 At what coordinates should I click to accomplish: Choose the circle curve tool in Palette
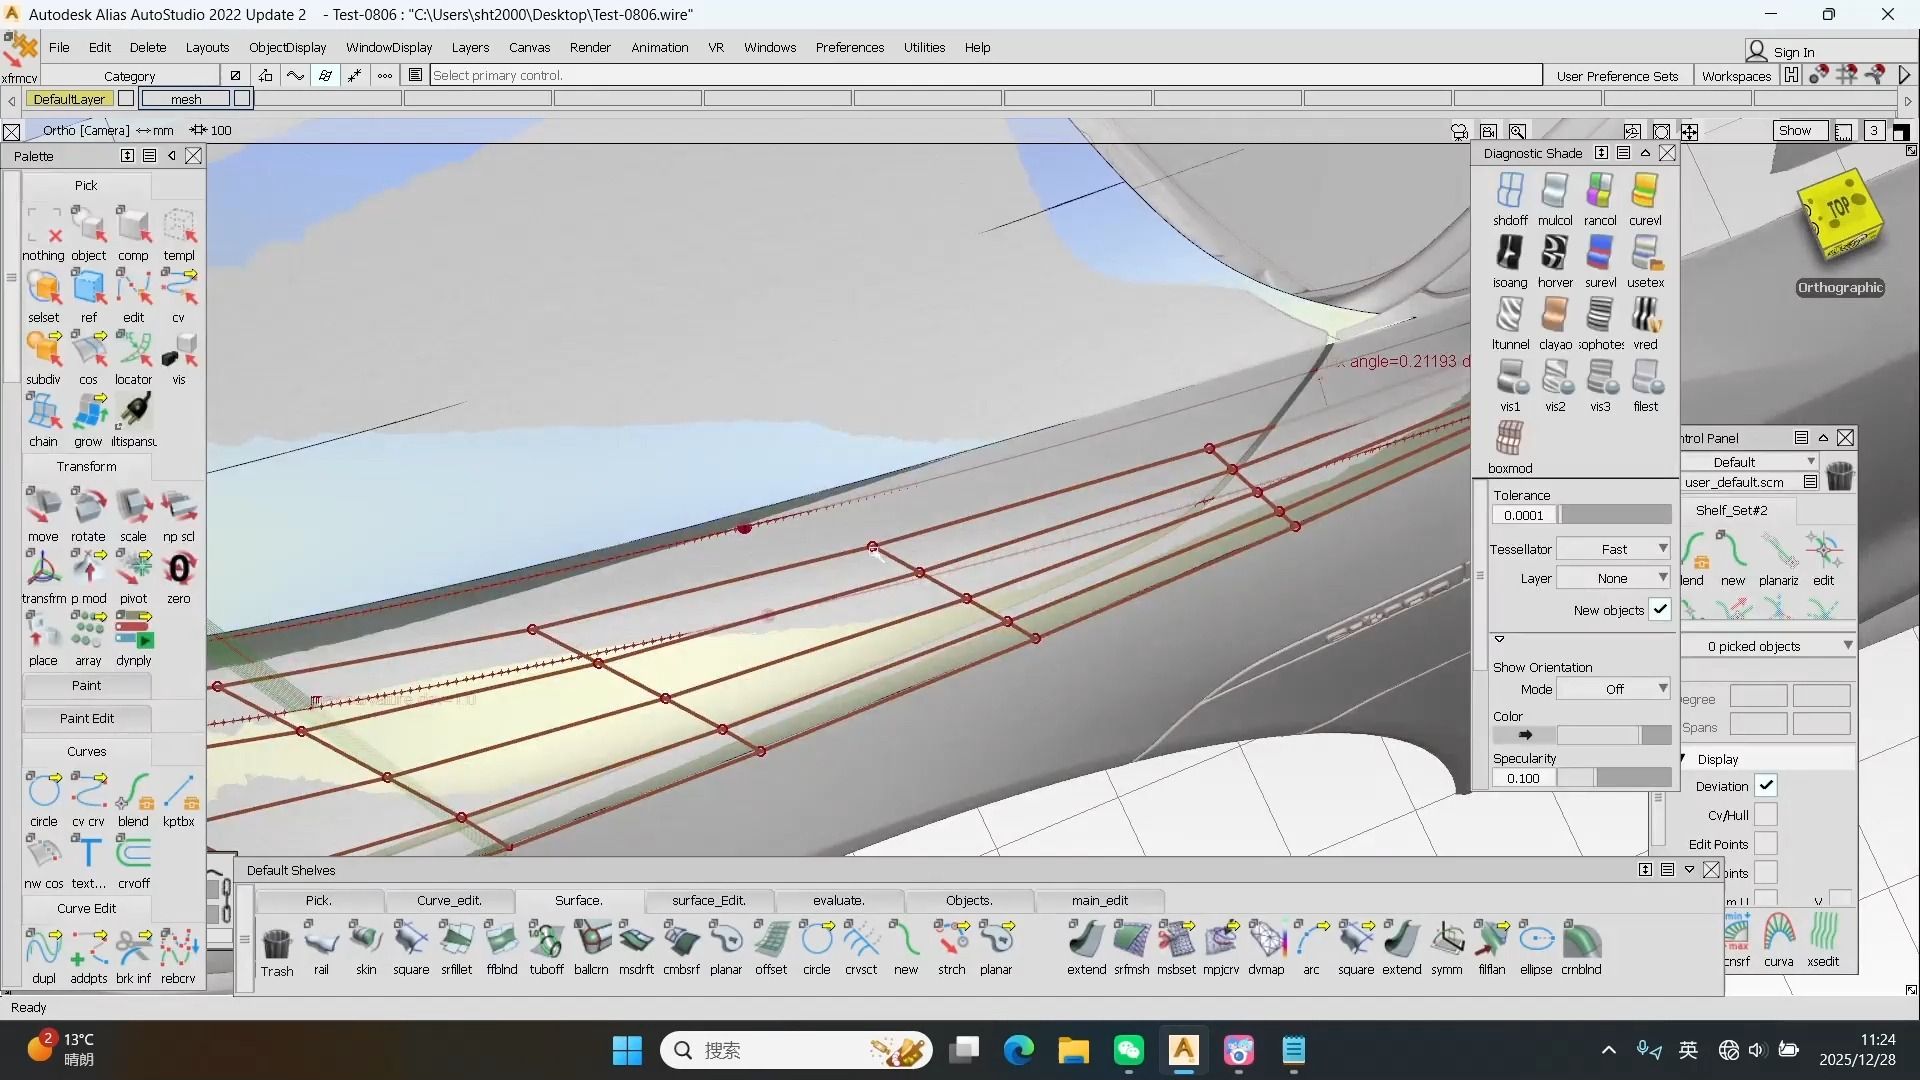(x=44, y=792)
